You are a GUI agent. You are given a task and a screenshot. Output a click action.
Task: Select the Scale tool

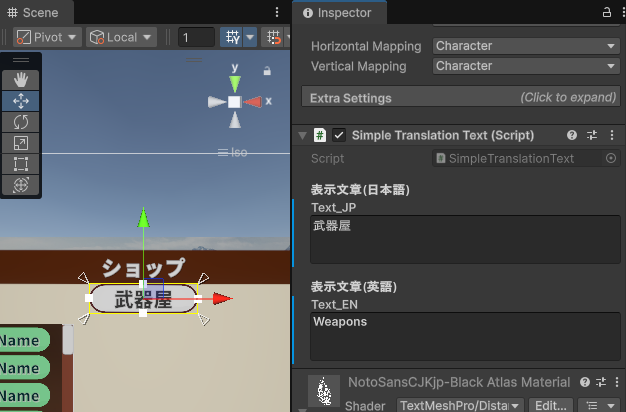pyautogui.click(x=21, y=142)
